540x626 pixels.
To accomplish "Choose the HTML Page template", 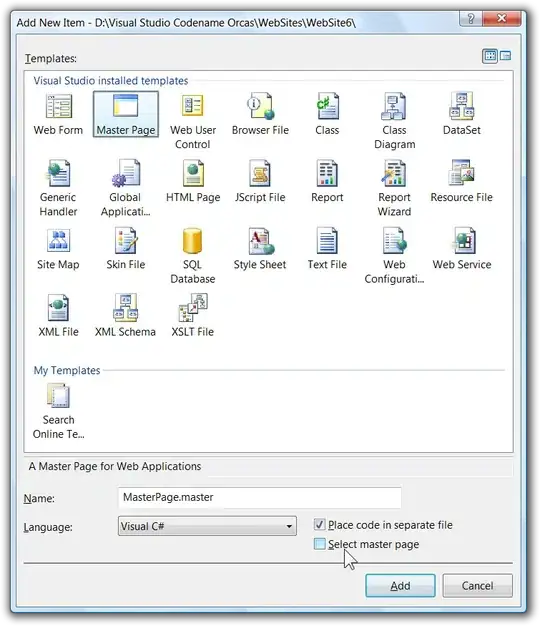I will click(193, 173).
